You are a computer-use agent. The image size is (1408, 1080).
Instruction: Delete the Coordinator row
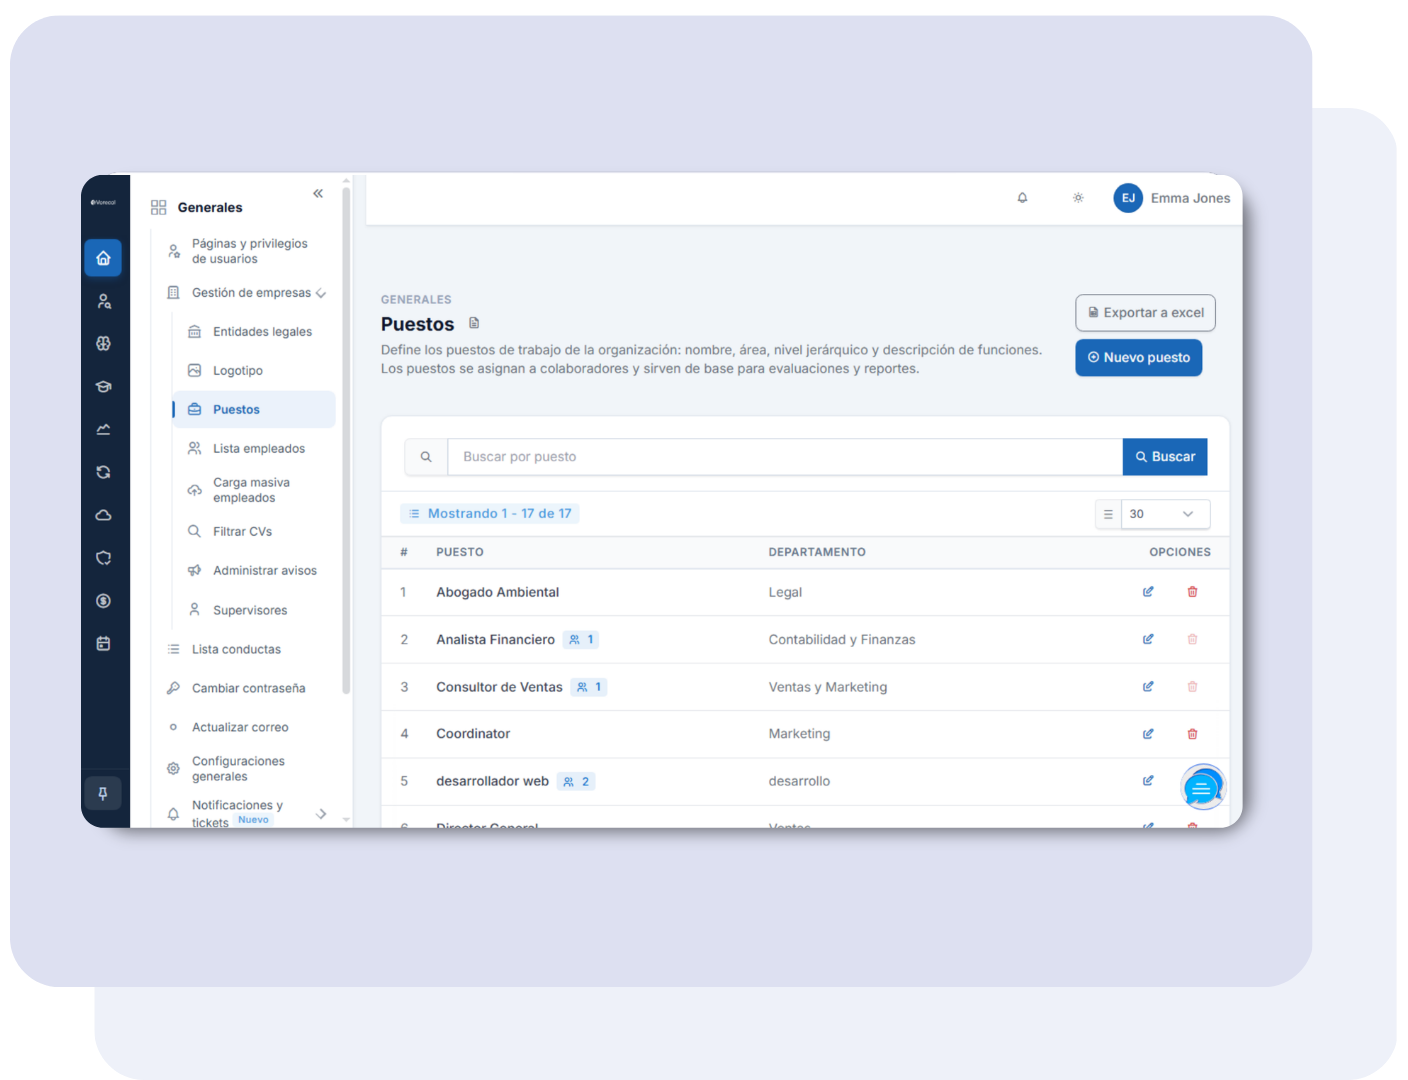point(1192,734)
